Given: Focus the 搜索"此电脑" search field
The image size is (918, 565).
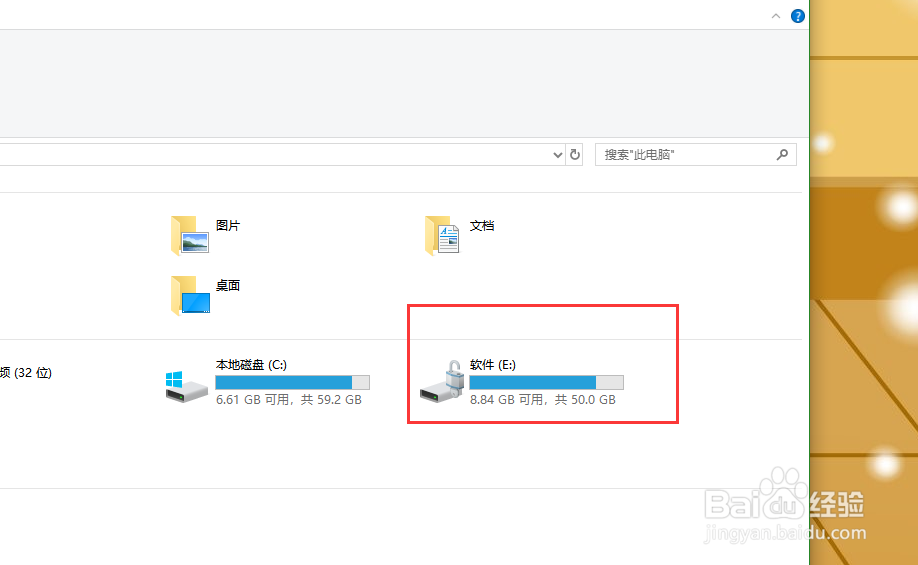Looking at the screenshot, I should coord(685,155).
